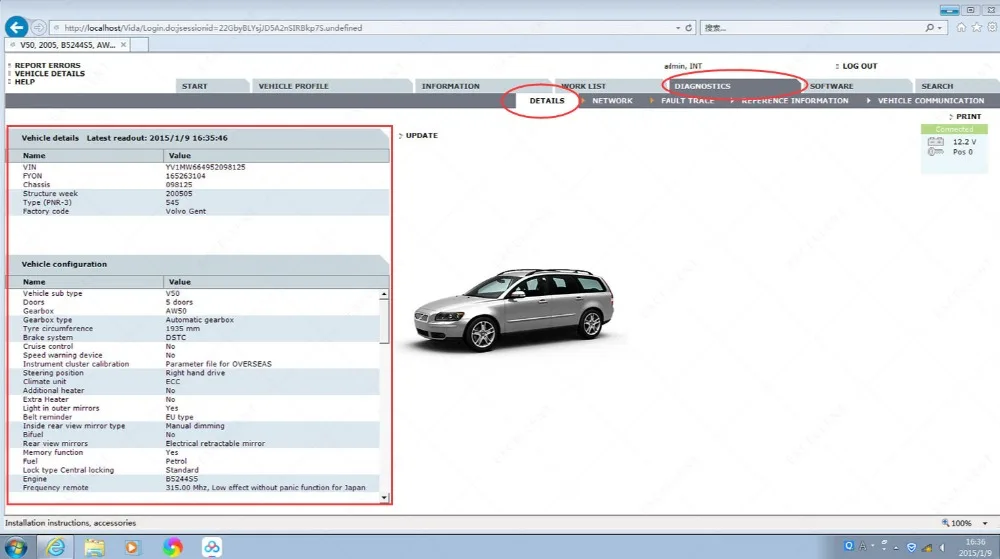The image size is (1000, 559).
Task: Click the configuration list scrollbar down arrow
Action: (384, 497)
